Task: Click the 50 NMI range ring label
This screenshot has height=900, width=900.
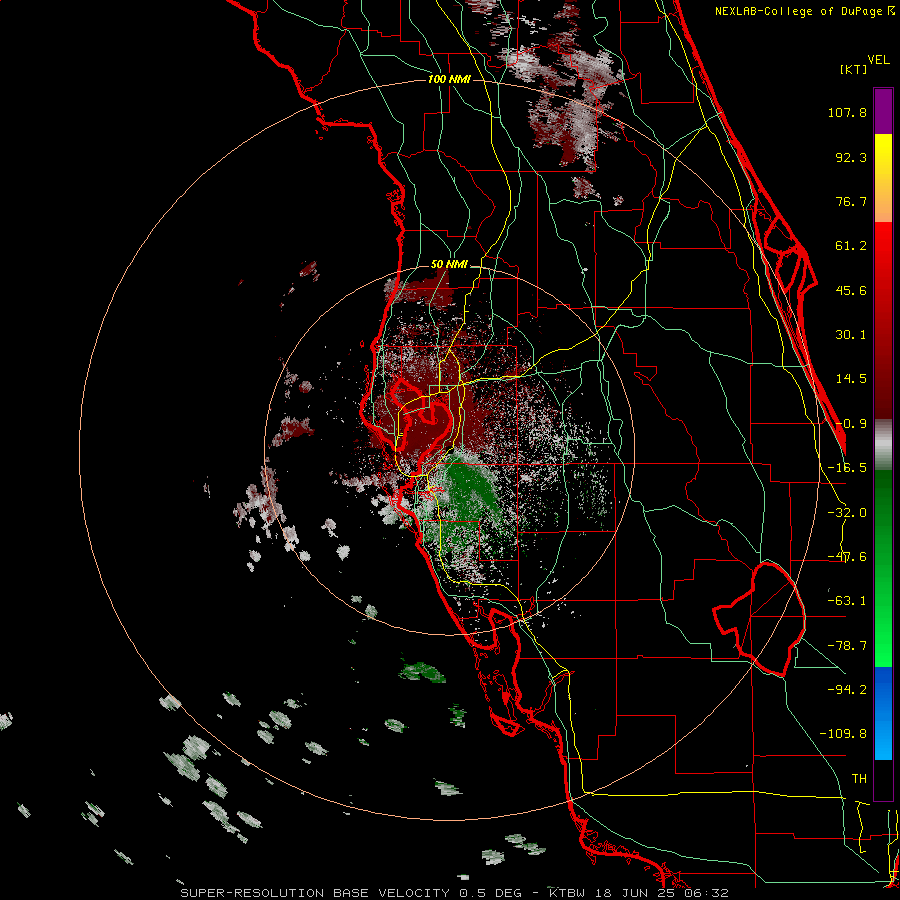Action: point(449,264)
